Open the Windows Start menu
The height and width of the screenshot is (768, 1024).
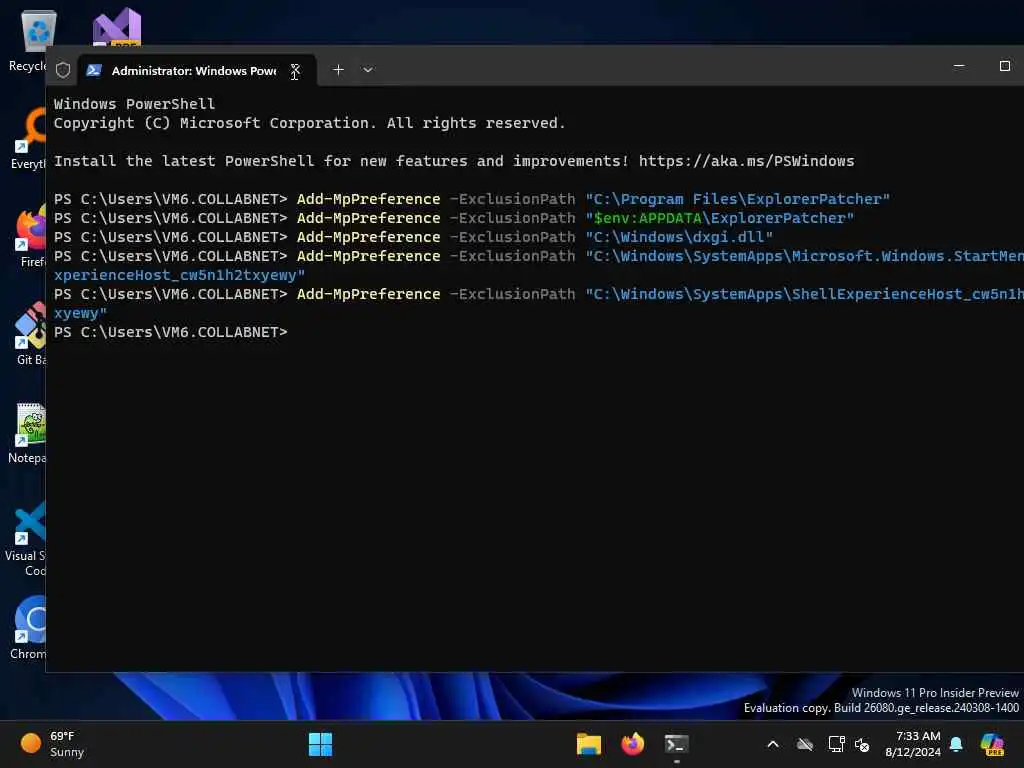[x=320, y=744]
